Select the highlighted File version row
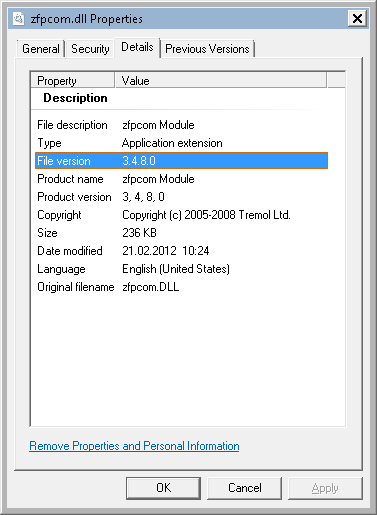This screenshot has width=377, height=515. 181,161
